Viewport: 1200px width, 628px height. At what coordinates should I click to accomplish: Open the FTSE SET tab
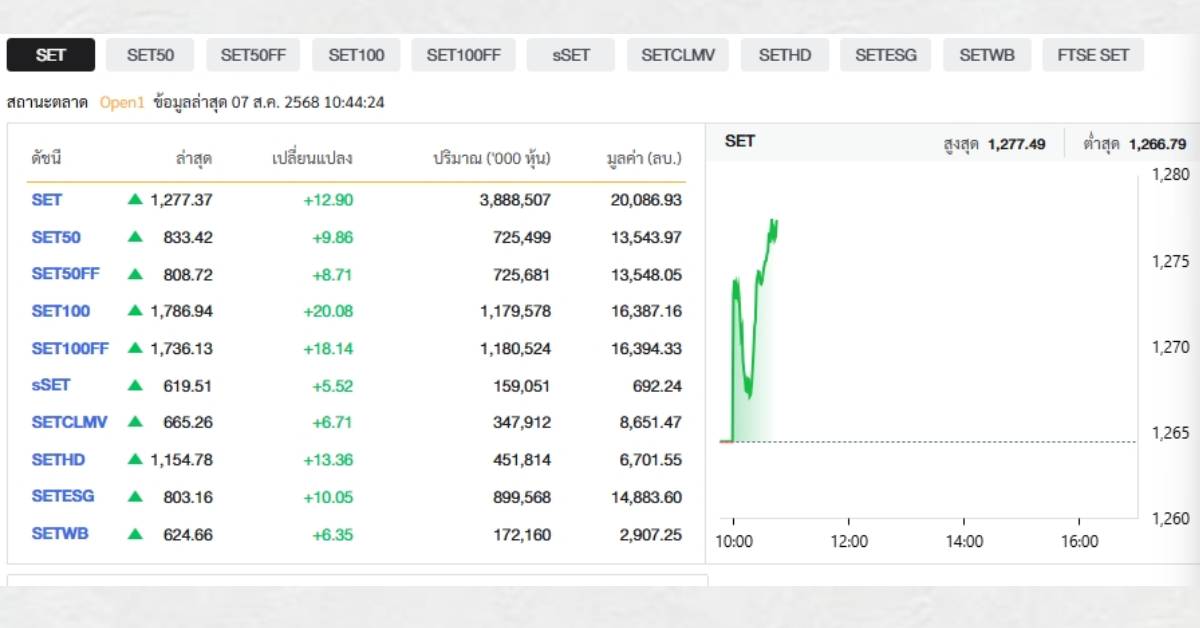[1093, 55]
